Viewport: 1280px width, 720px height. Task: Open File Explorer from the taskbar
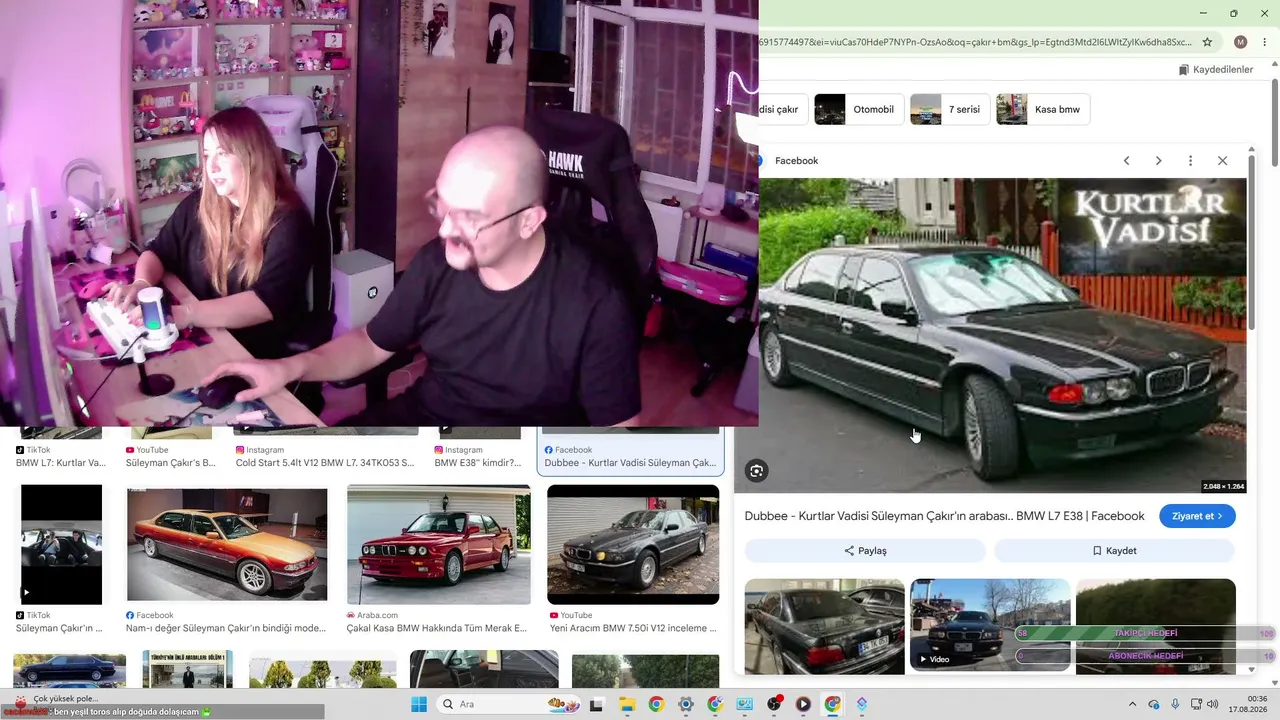[x=626, y=704]
